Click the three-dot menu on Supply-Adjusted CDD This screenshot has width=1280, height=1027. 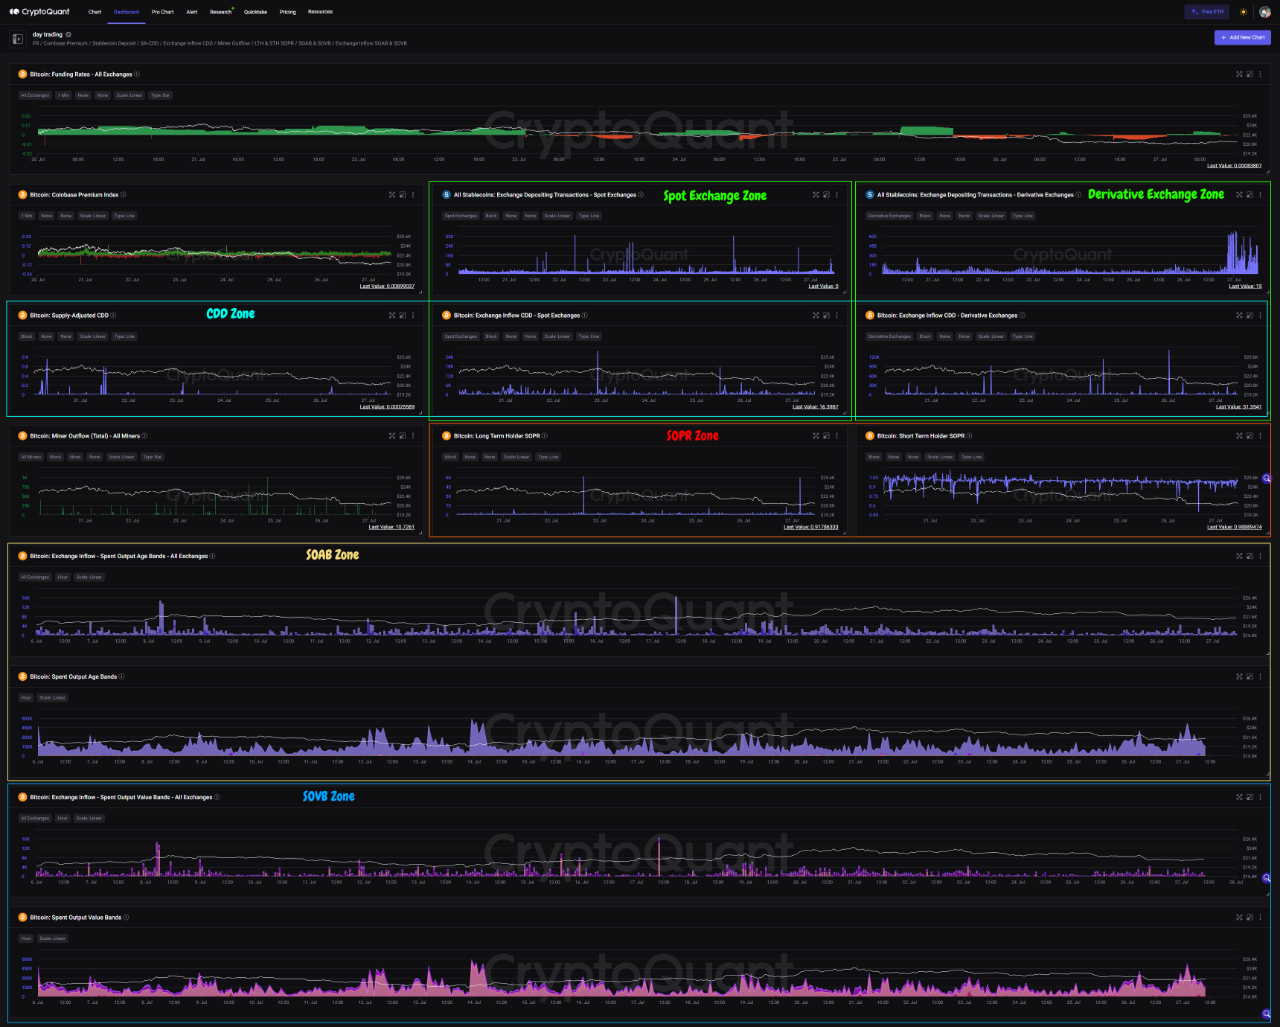[412, 315]
